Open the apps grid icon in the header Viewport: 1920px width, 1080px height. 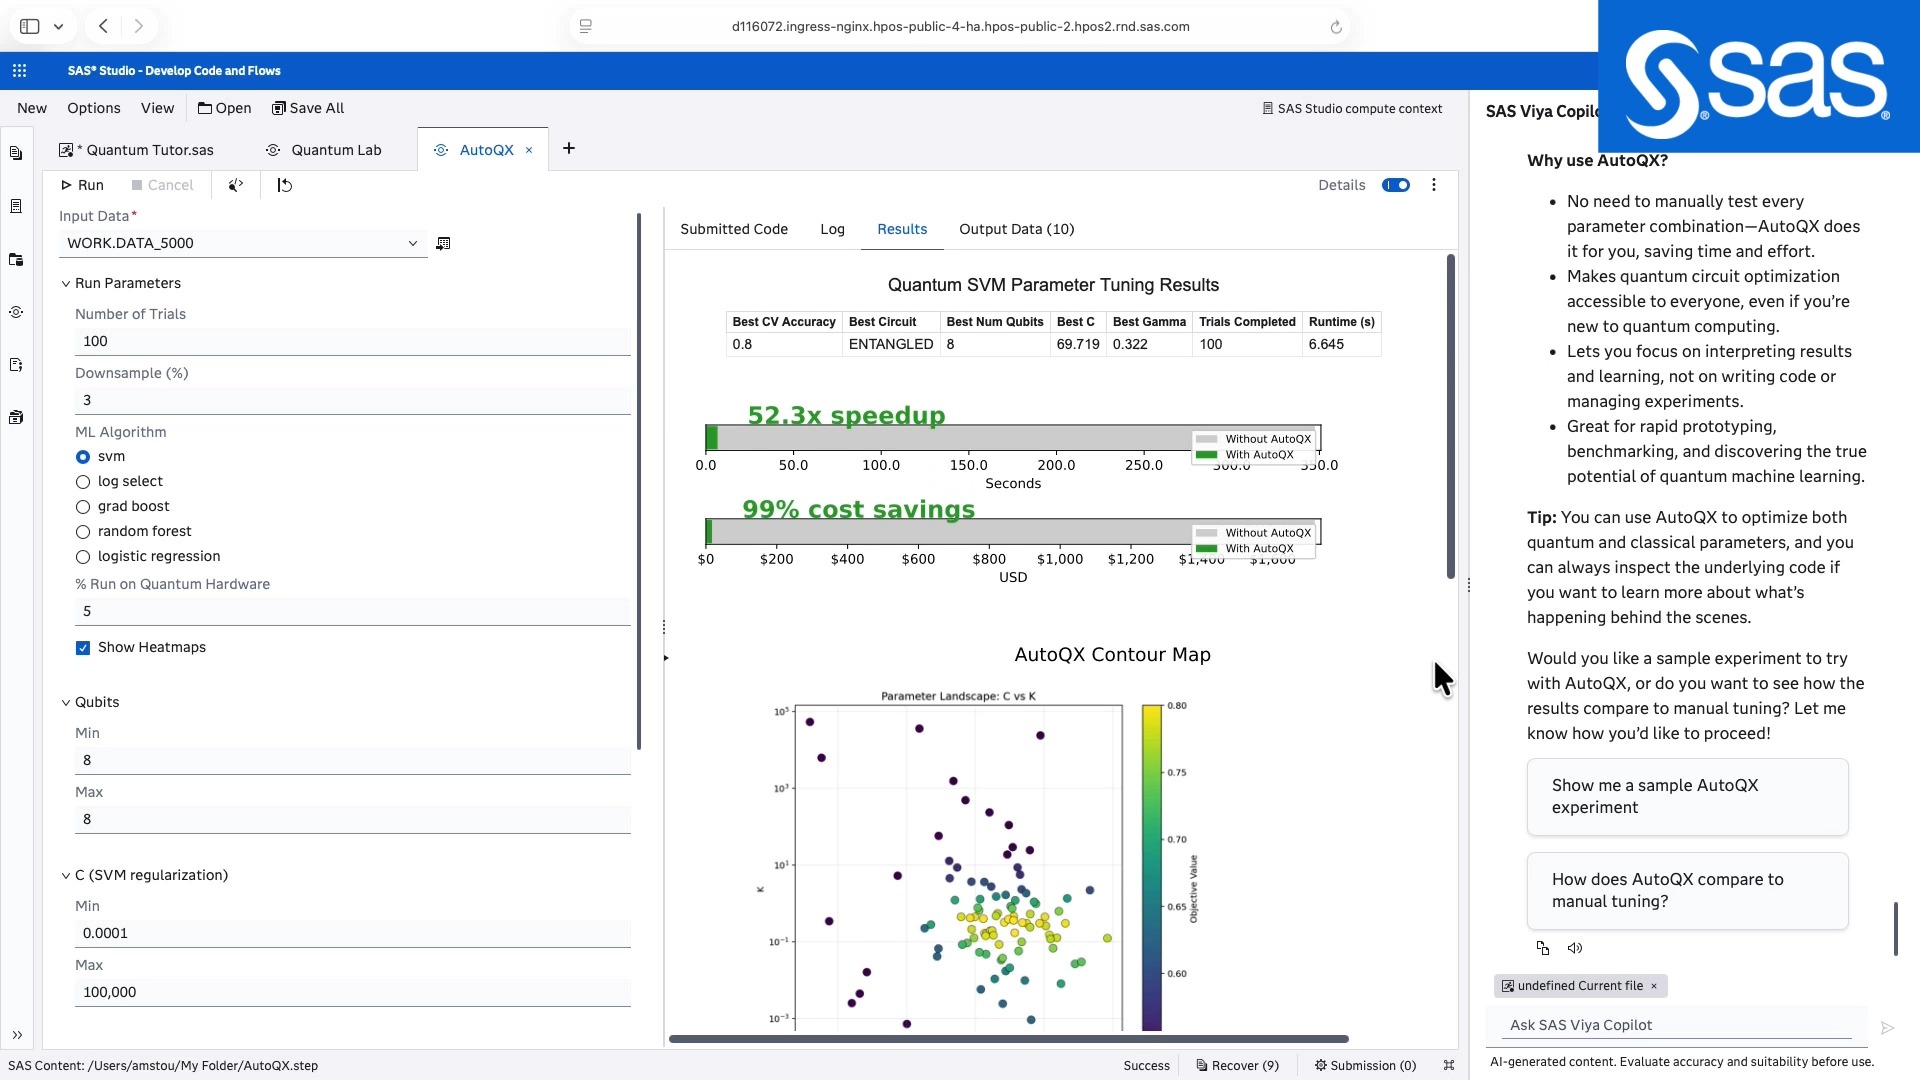[x=19, y=70]
